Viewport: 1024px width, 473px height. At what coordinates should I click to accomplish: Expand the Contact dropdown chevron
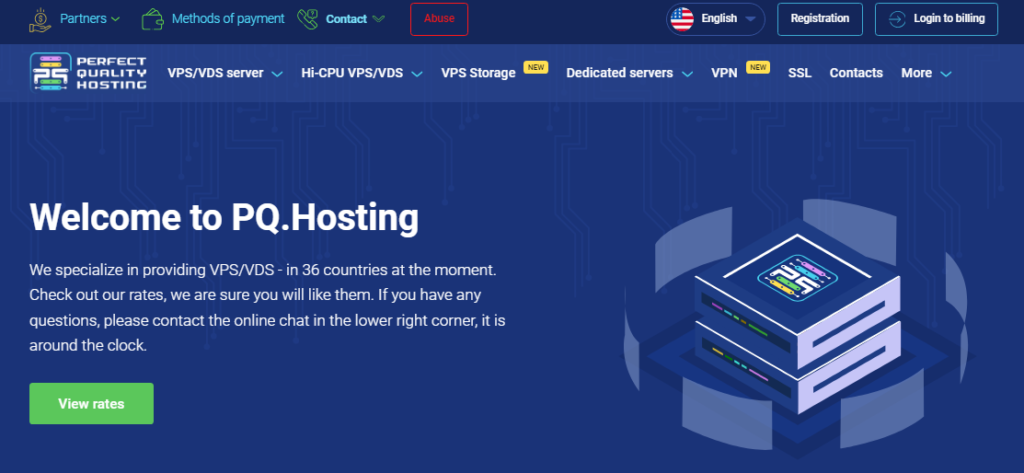[378, 20]
